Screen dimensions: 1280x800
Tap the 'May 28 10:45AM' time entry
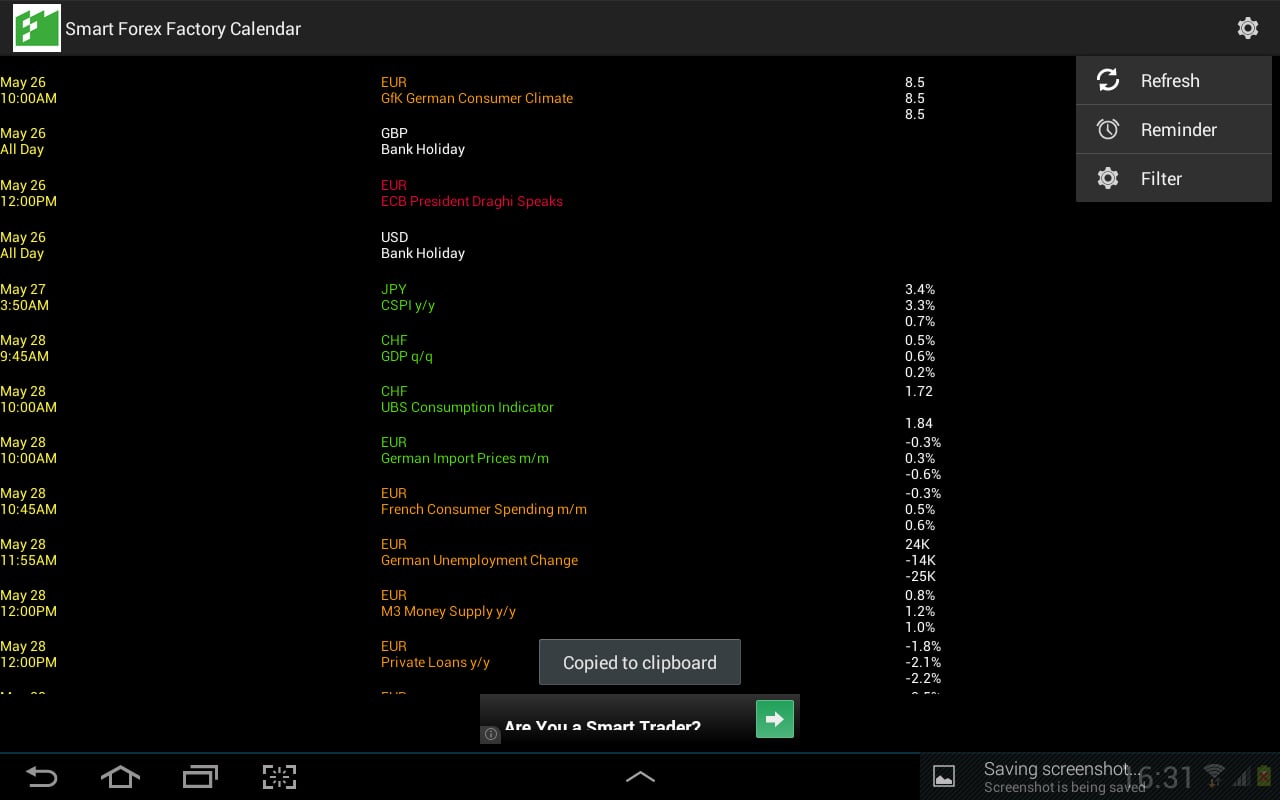pyautogui.click(x=29, y=501)
